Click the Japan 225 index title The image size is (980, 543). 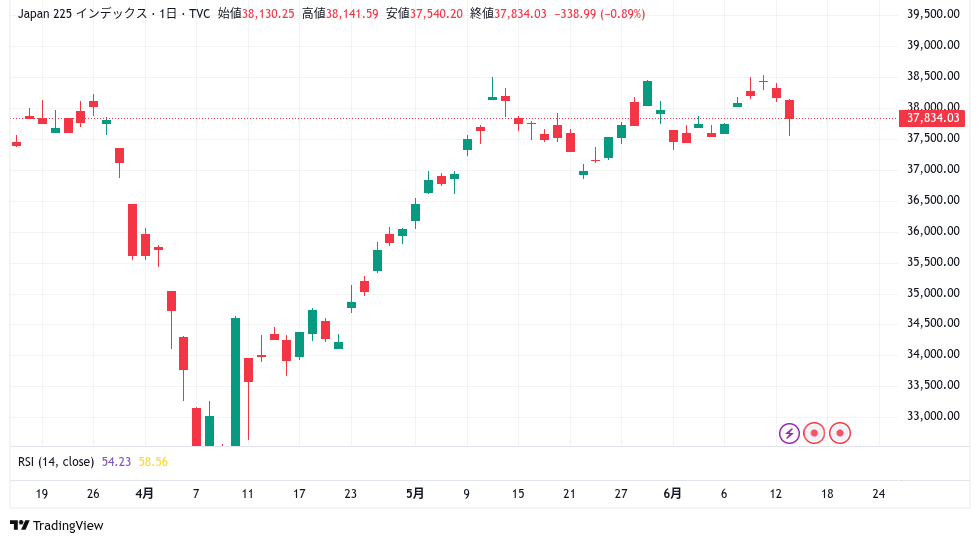click(x=114, y=14)
